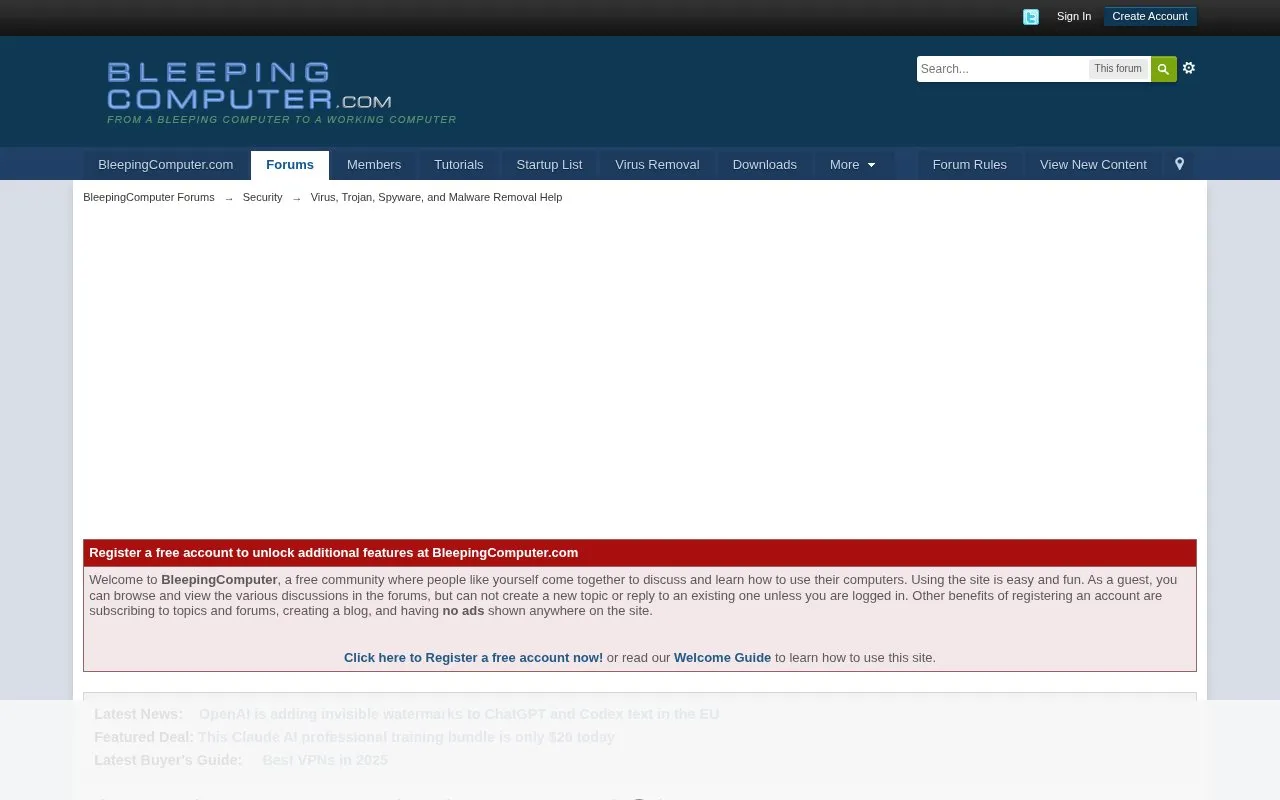
Task: Open the Claude AI training bundle deal
Action: pos(406,737)
